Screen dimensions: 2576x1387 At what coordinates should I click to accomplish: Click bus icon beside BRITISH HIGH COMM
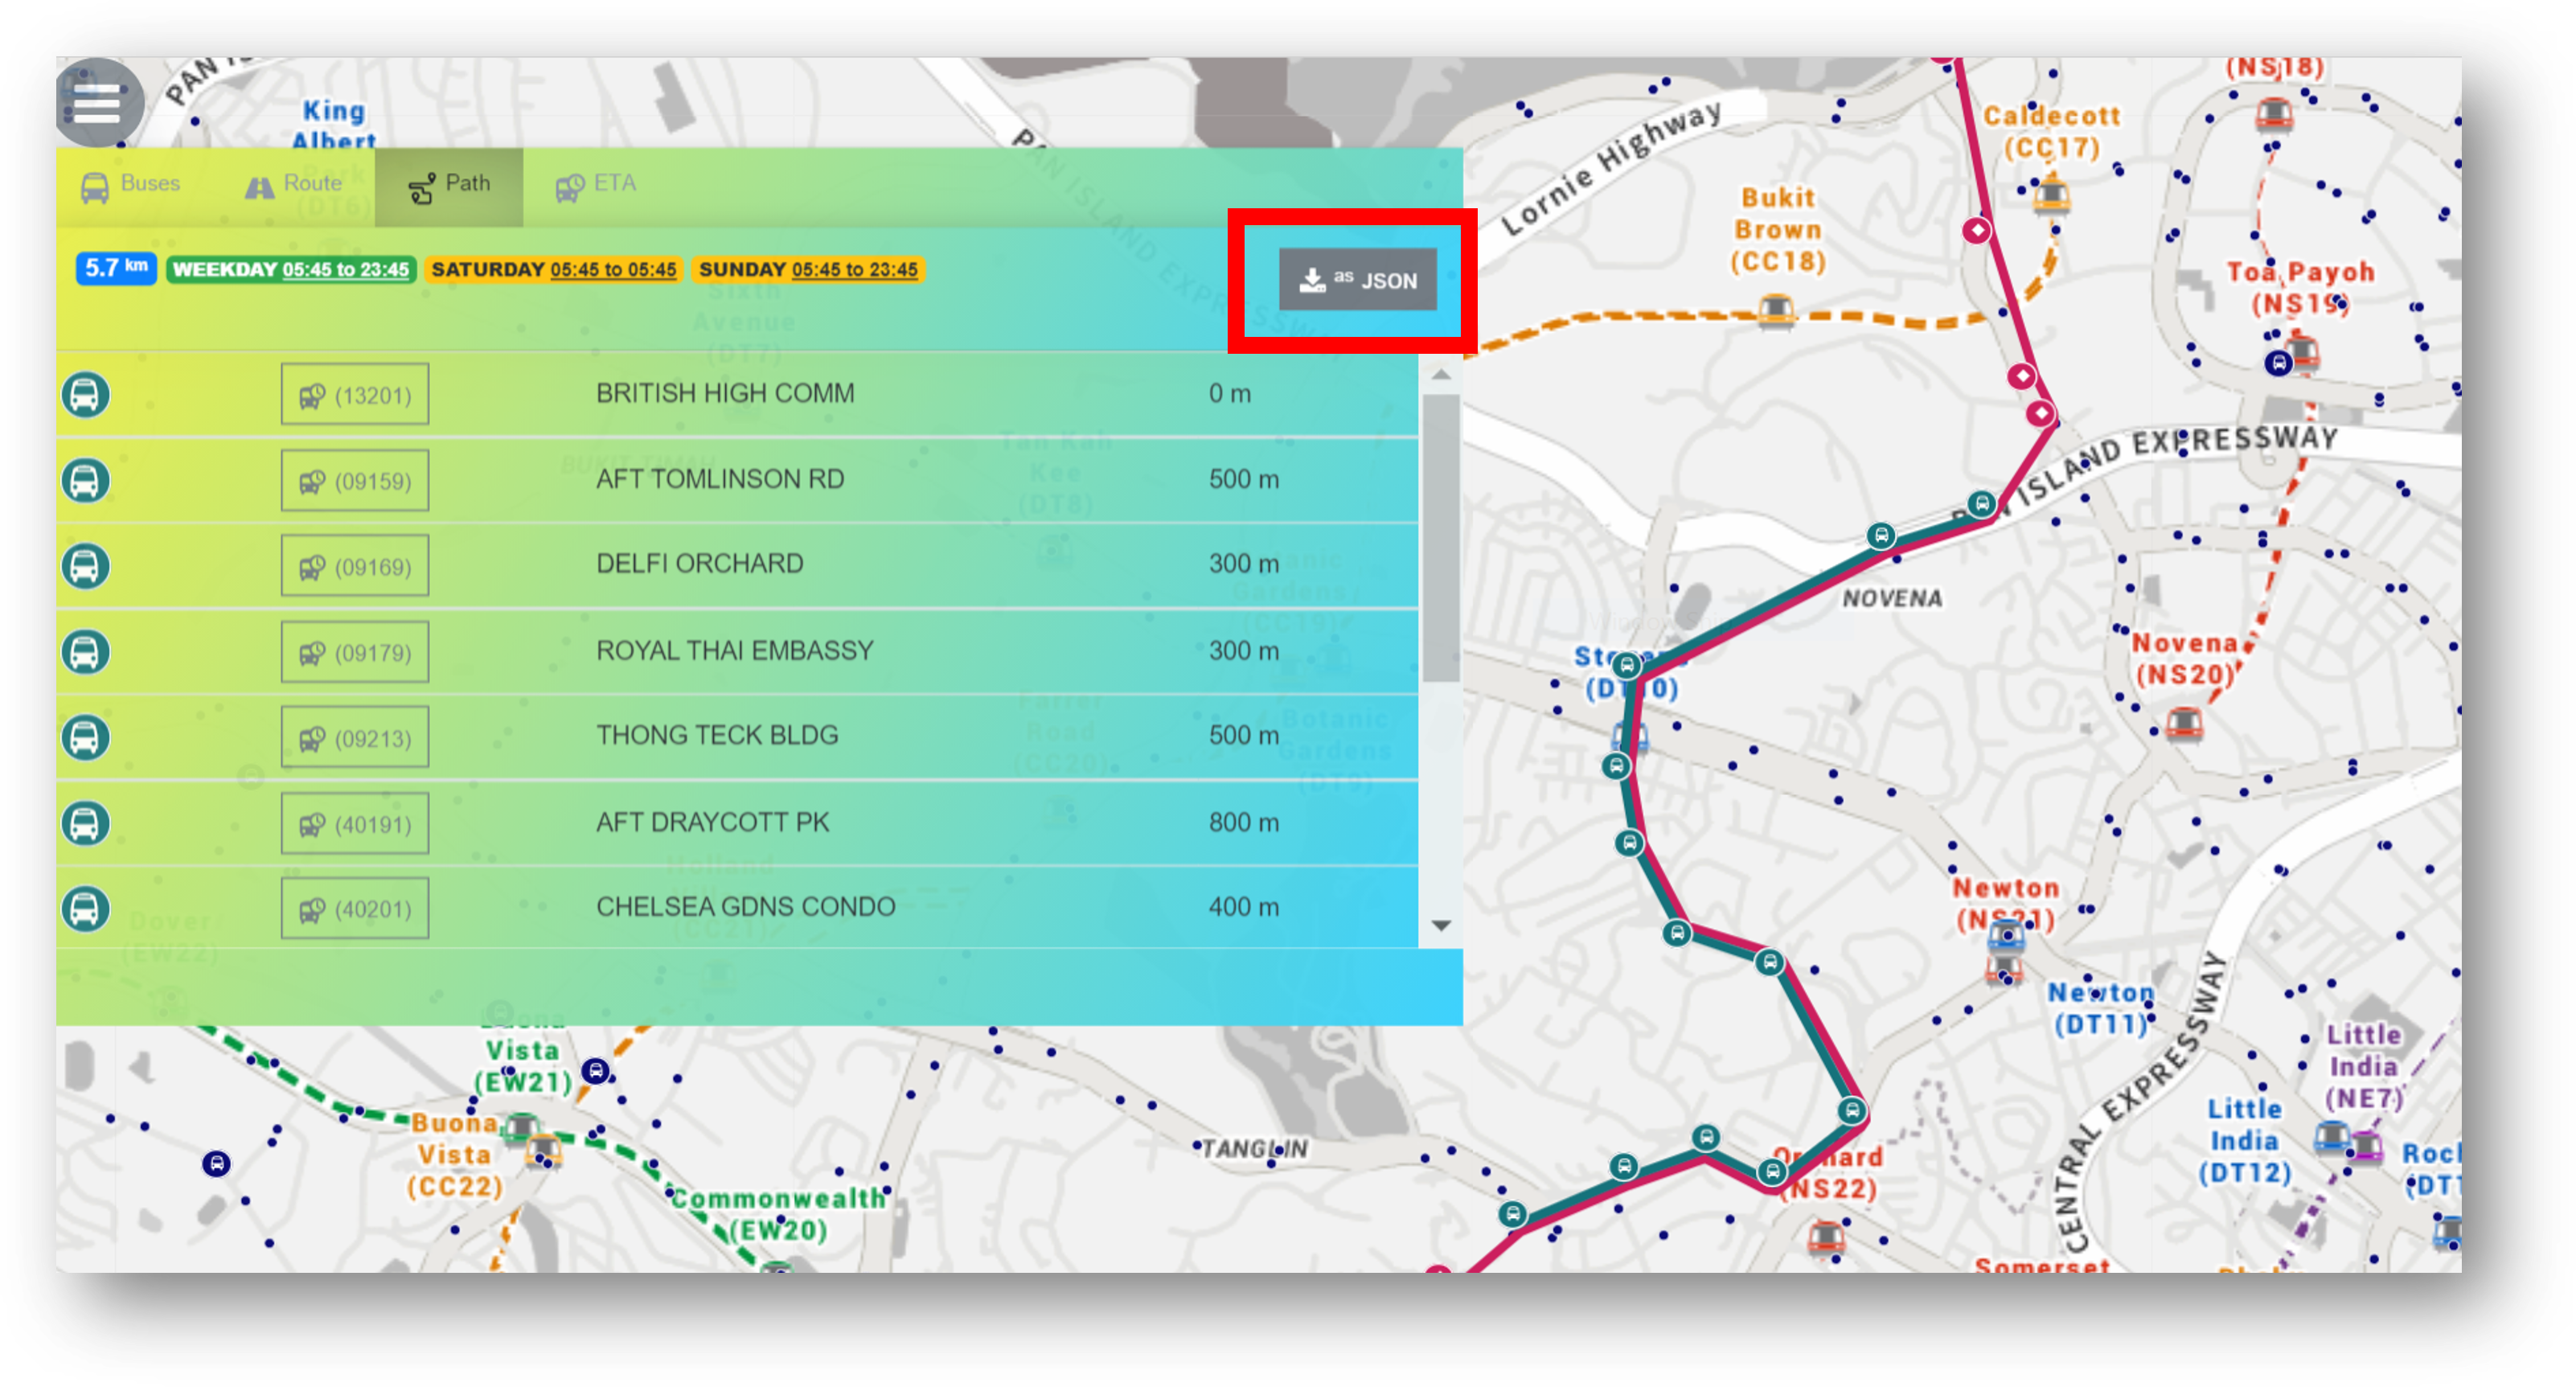click(86, 395)
